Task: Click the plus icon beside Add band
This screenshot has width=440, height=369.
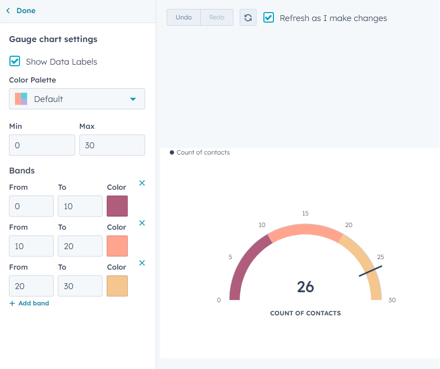Action: click(12, 303)
